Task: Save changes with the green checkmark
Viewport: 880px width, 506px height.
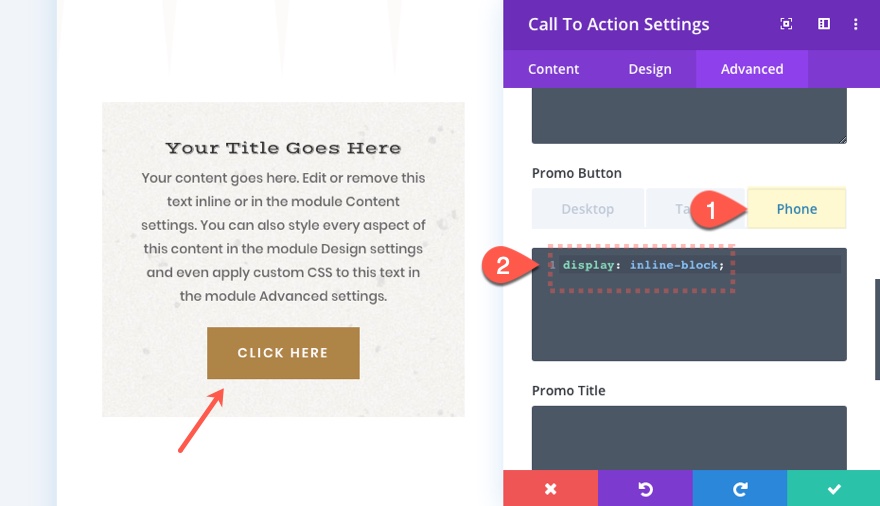Action: click(834, 488)
